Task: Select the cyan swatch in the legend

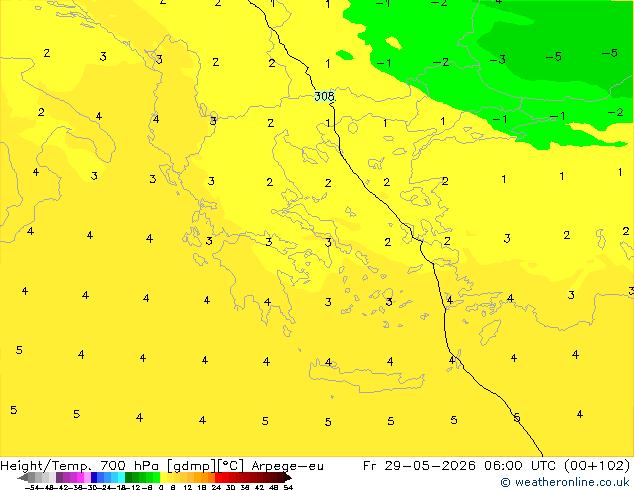Action: click(121, 477)
